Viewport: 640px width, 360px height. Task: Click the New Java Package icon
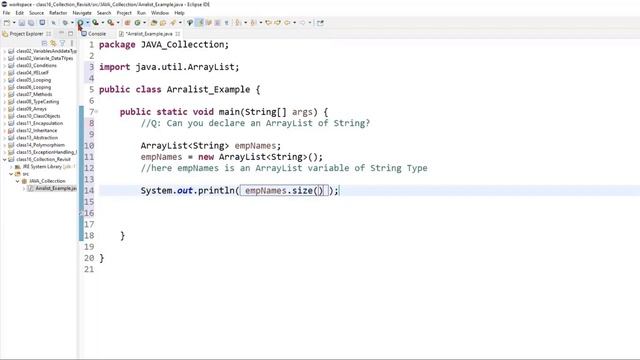point(127,23)
